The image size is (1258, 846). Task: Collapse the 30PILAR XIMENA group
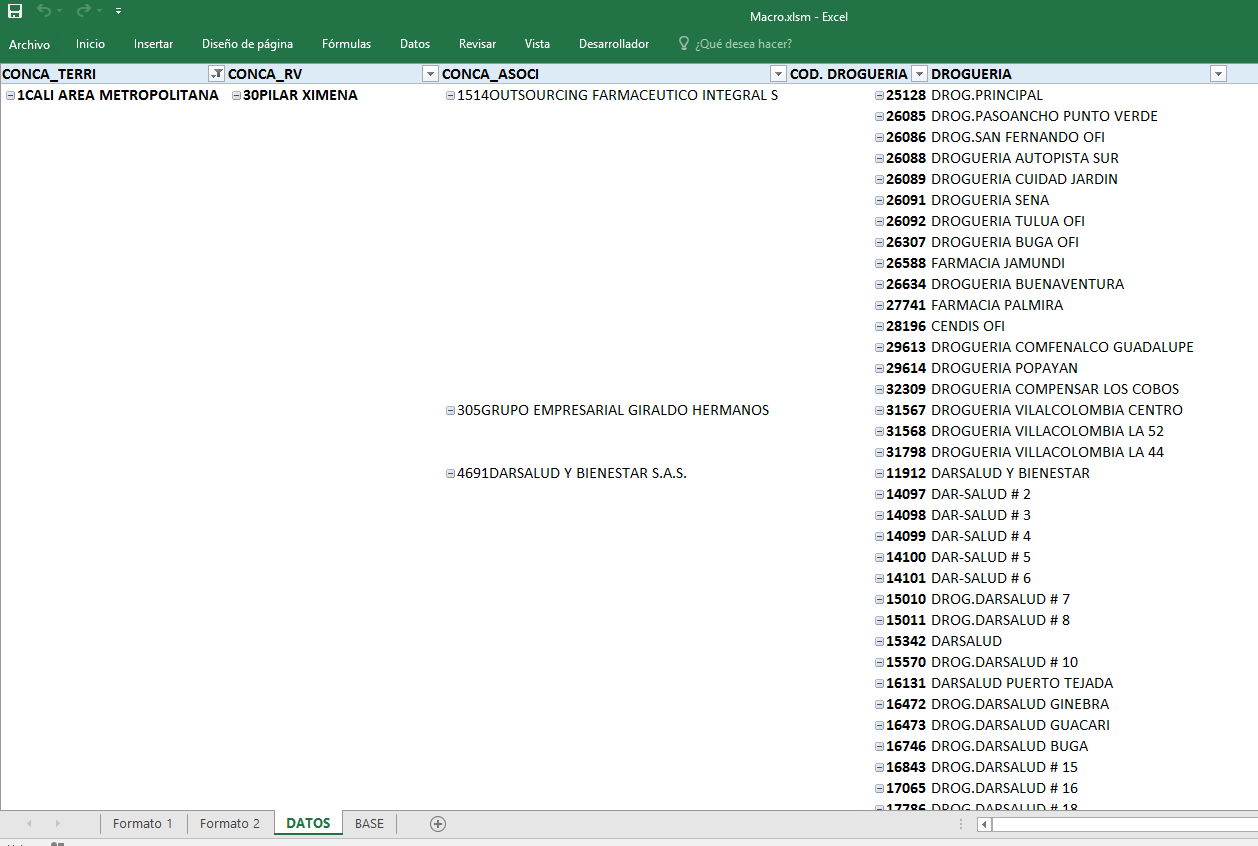236,96
